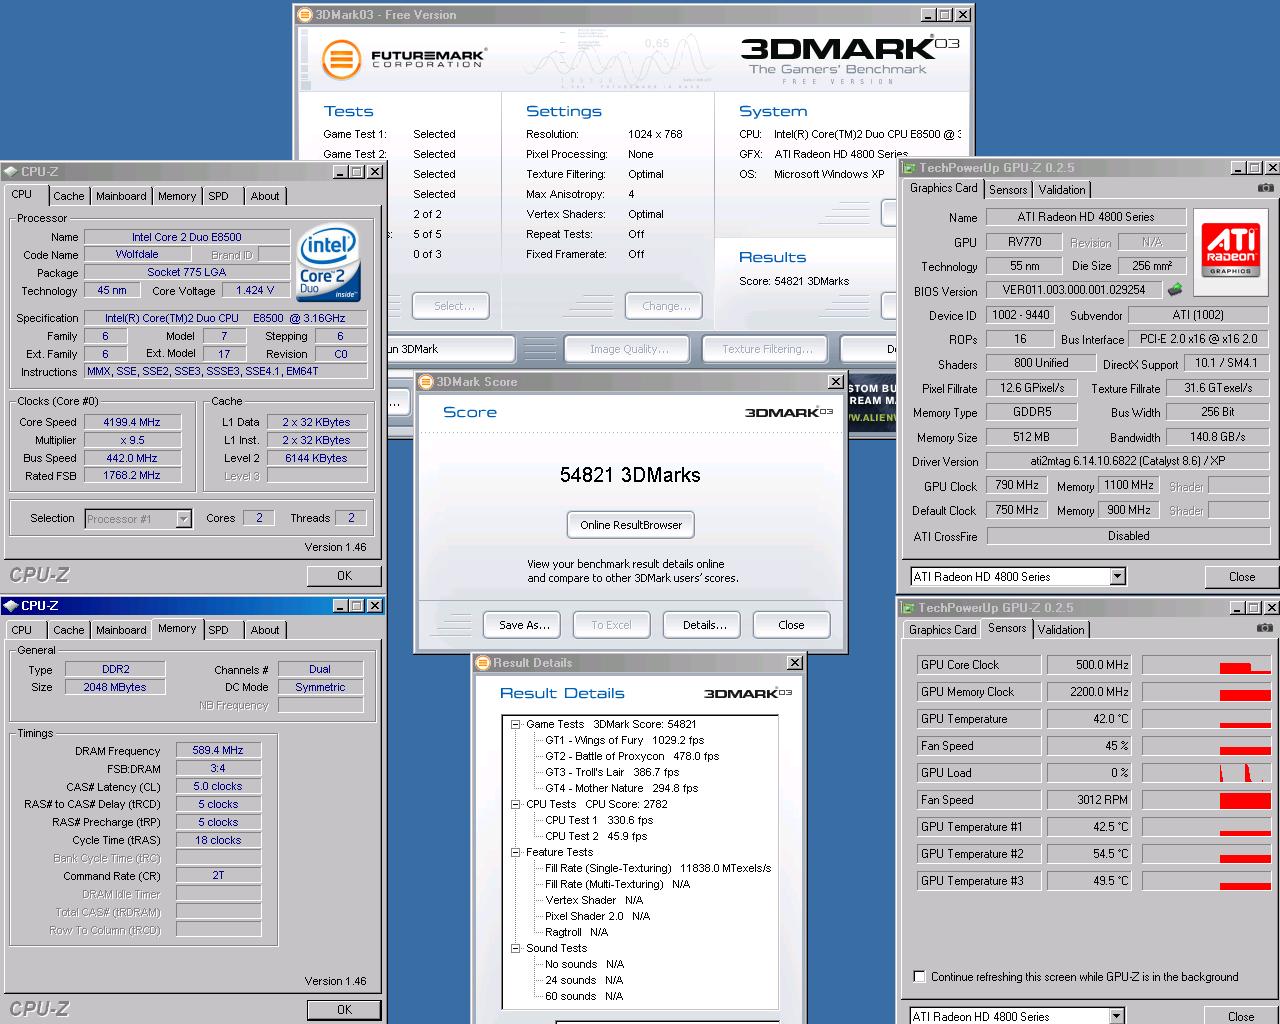Click the GPU-Z camera screenshot icon in Graphics Card window
1280x1024 pixels.
[1265, 188]
